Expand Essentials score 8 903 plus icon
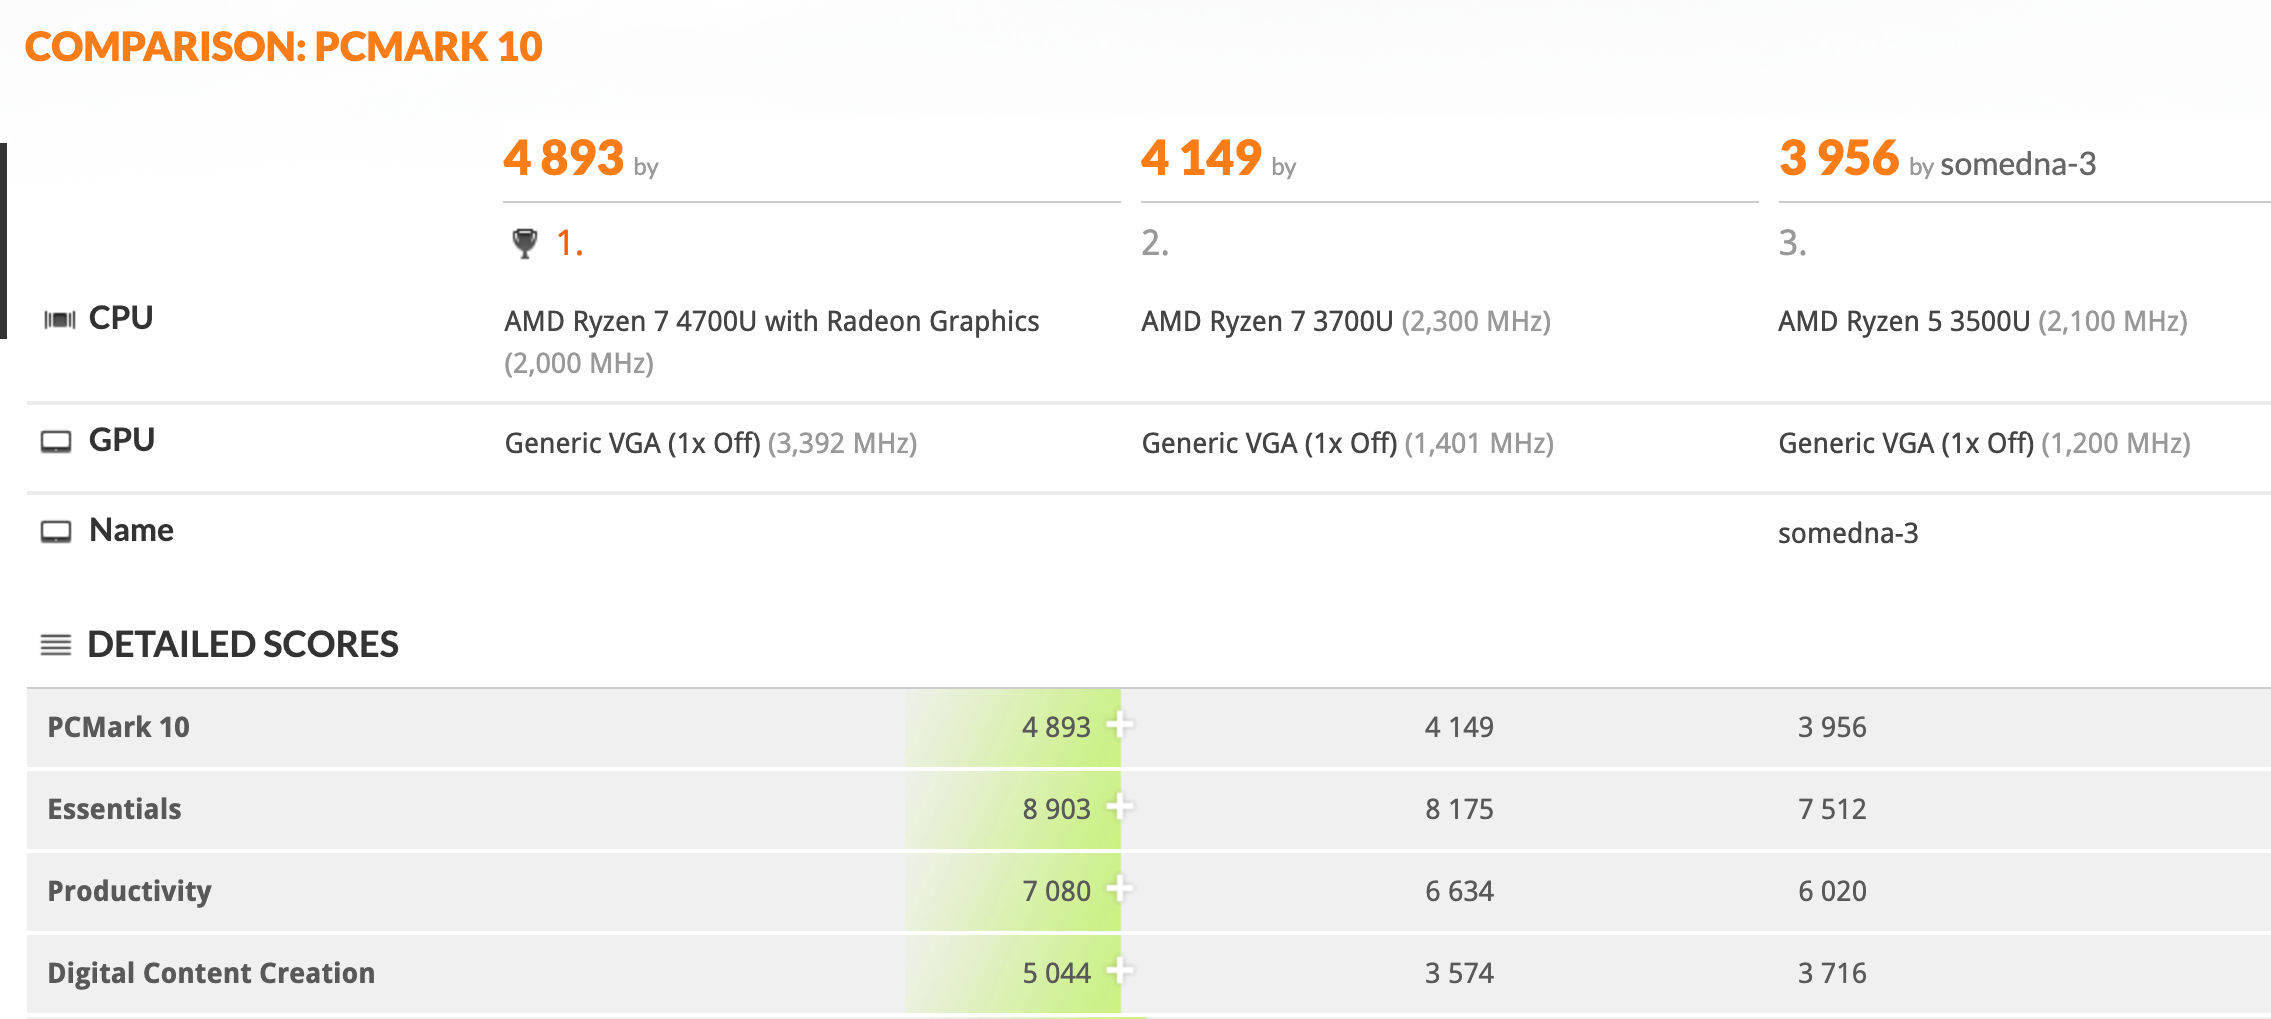The height and width of the screenshot is (1019, 2271). (x=1120, y=806)
